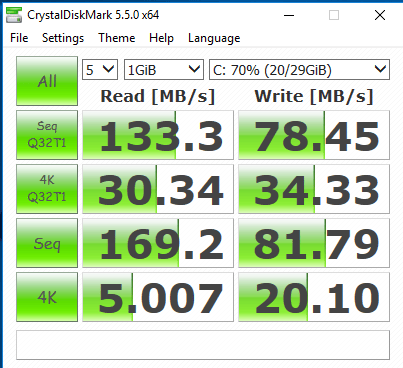Run all benchmarks with the All button
This screenshot has height=368, width=403.
click(47, 81)
